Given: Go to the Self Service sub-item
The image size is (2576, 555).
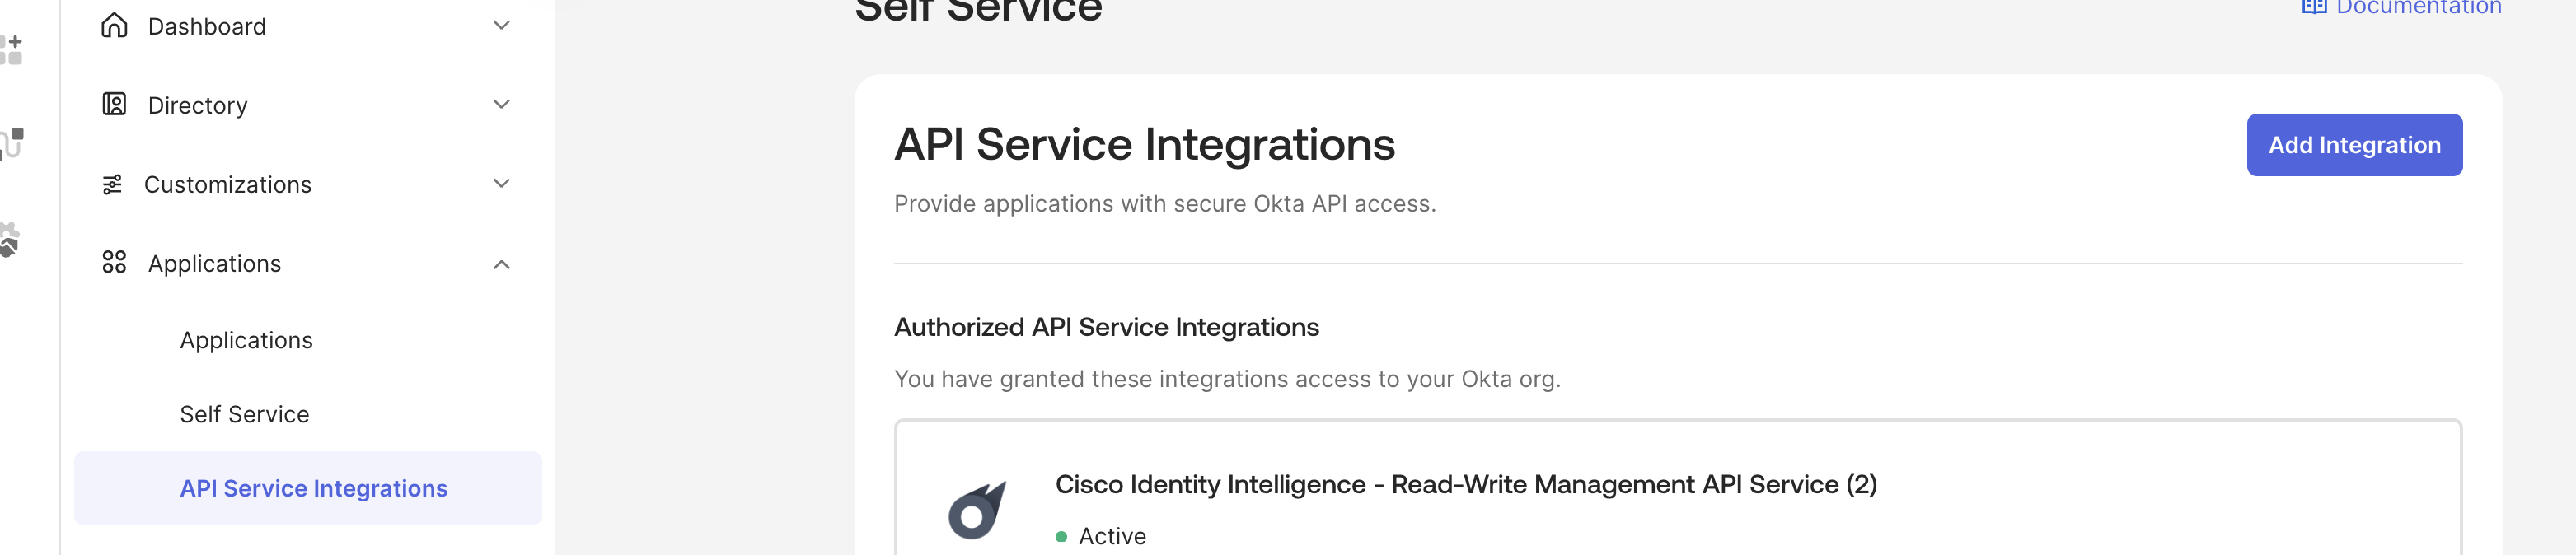Looking at the screenshot, I should (244, 414).
